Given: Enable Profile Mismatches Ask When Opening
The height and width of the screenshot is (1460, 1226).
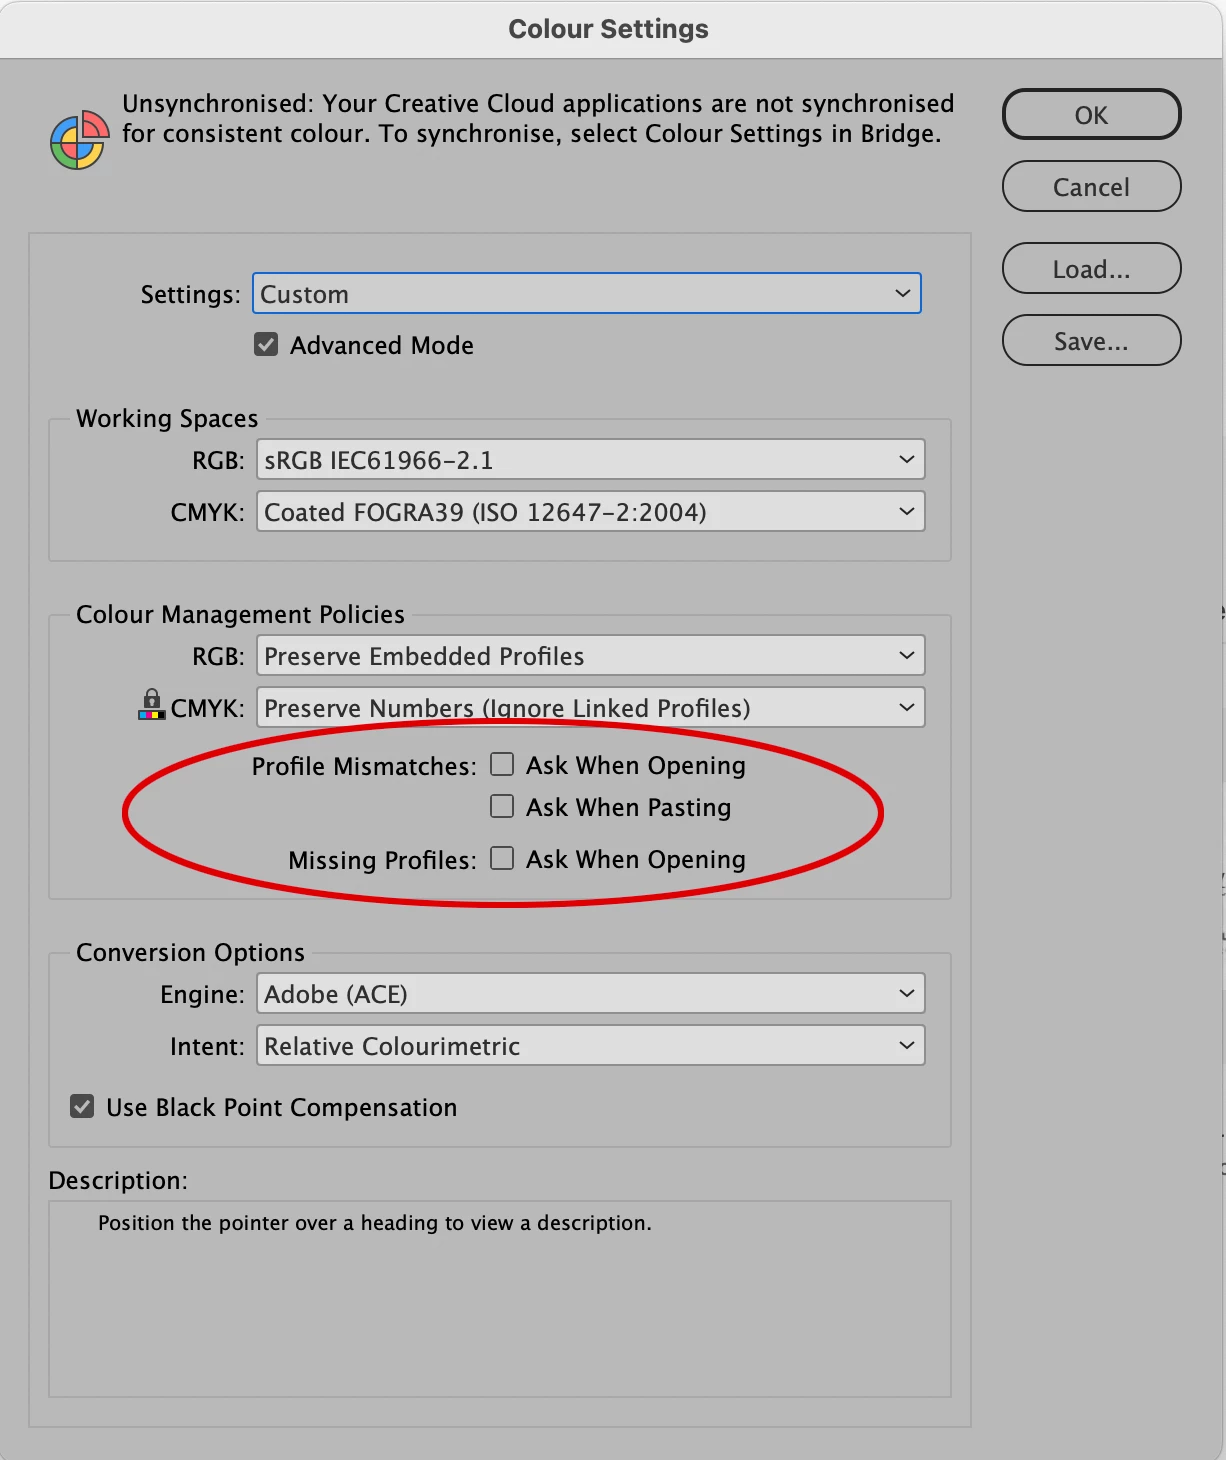Looking at the screenshot, I should pos(502,765).
